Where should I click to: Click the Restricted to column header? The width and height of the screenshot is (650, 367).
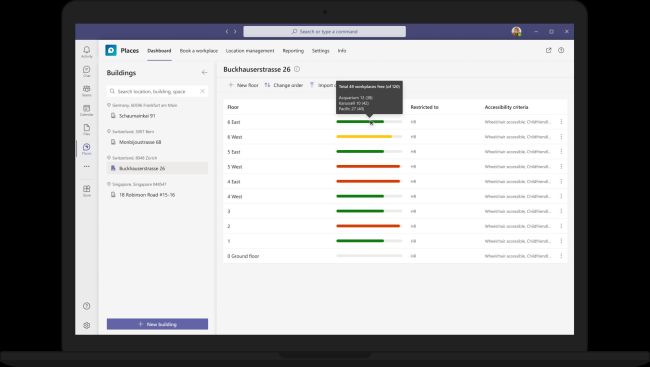[x=424, y=107]
